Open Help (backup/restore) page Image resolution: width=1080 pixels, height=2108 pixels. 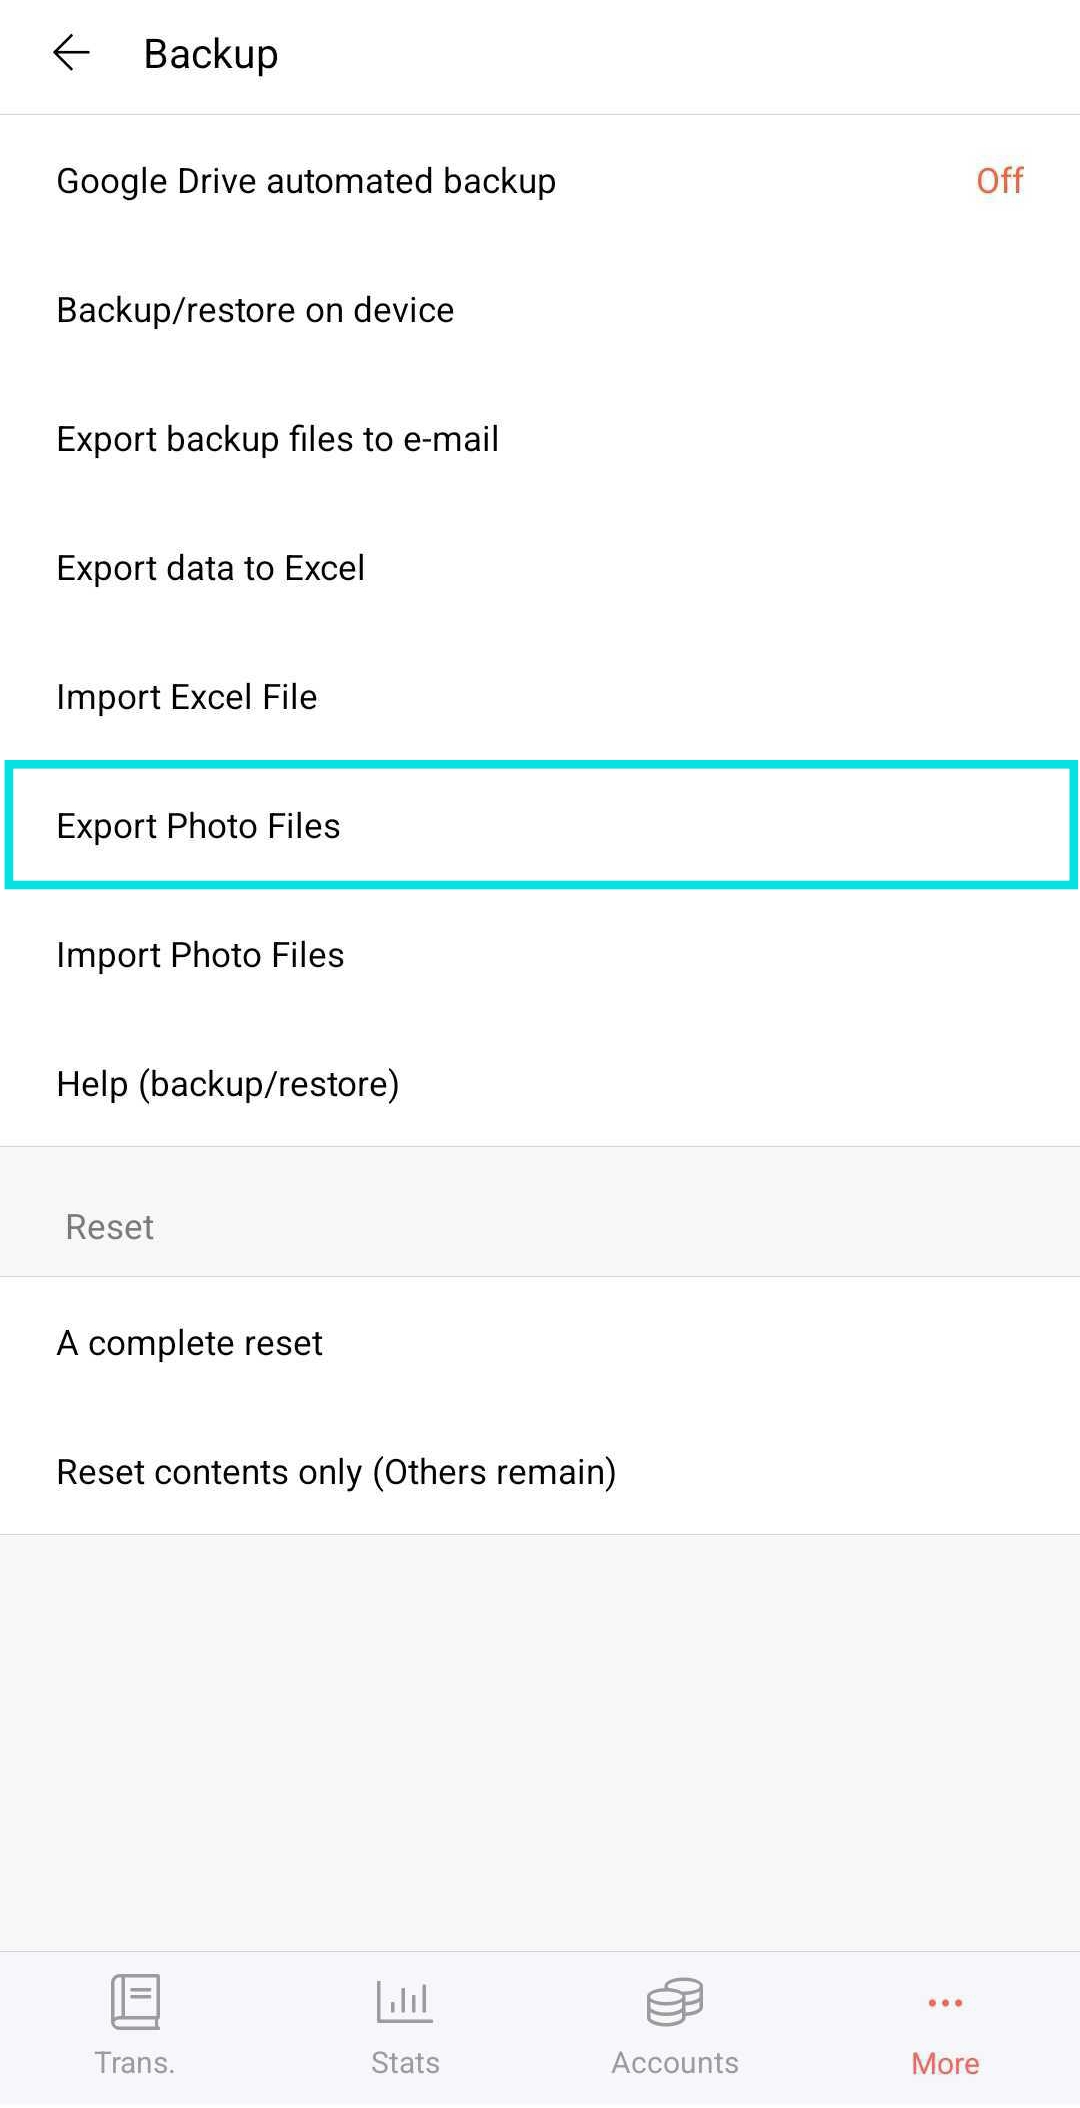(540, 1084)
